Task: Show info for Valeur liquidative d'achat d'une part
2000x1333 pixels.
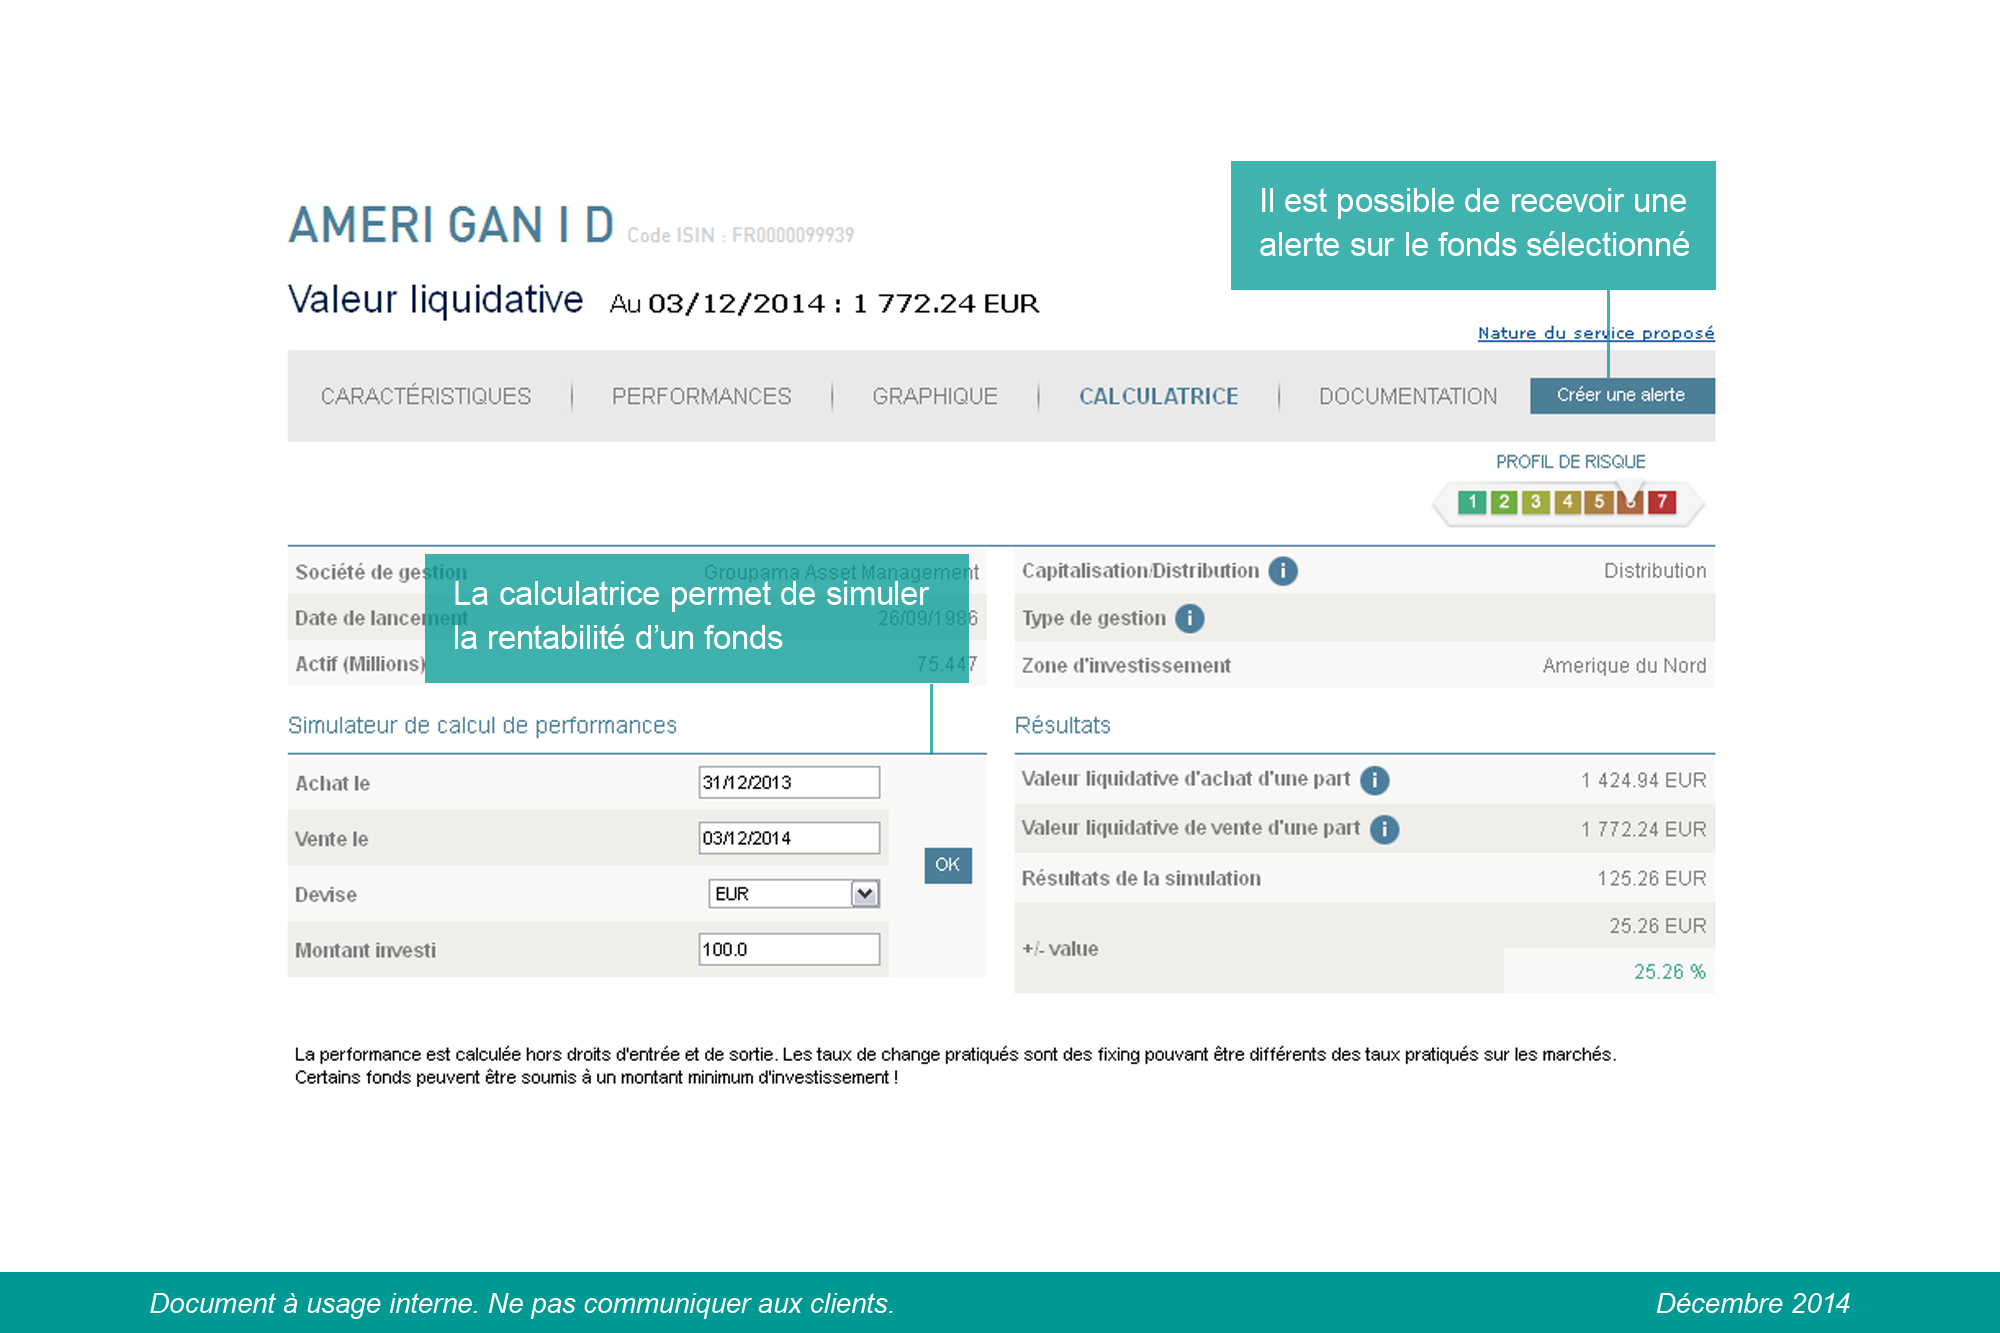Action: (1374, 779)
